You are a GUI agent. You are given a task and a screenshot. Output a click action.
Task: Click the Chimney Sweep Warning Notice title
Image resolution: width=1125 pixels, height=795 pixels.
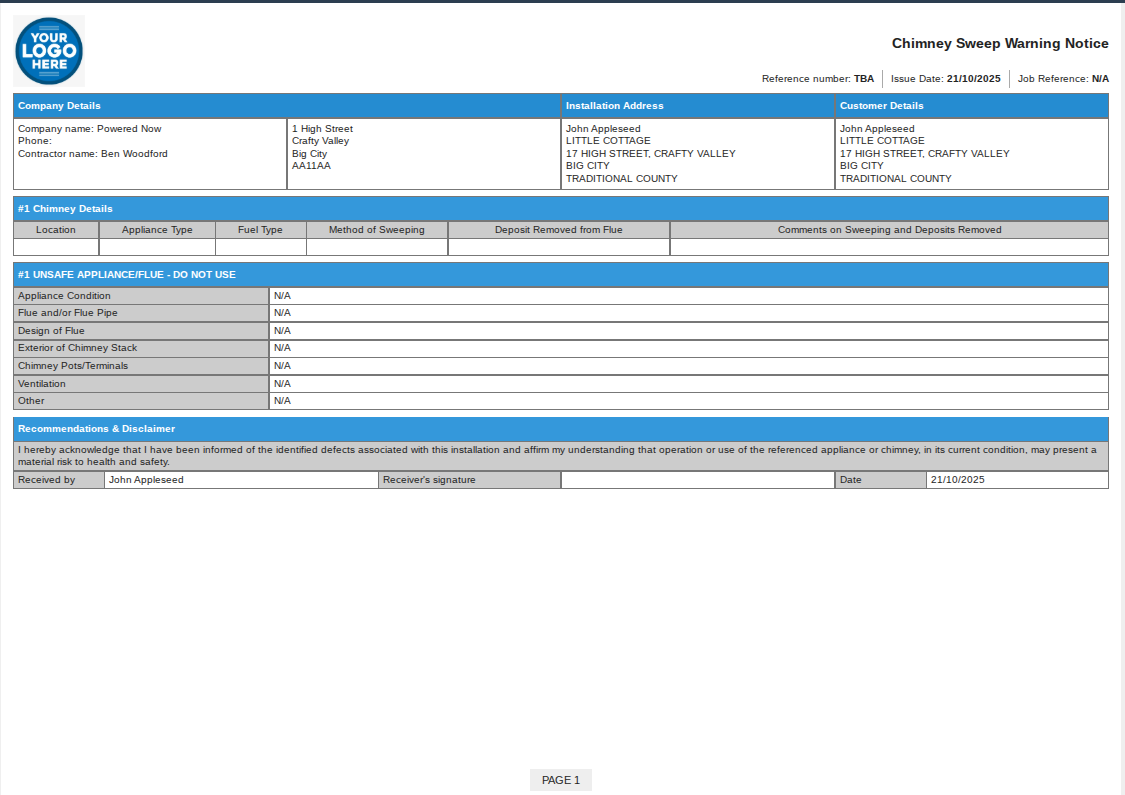999,43
